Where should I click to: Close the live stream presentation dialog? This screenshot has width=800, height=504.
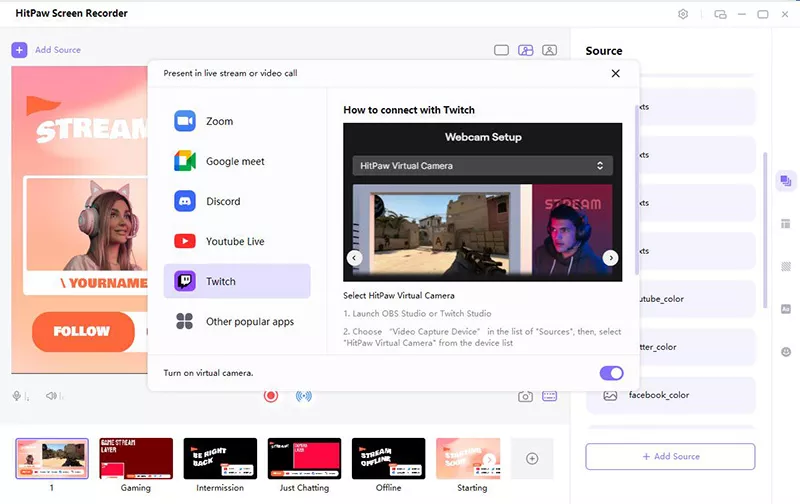(x=616, y=73)
